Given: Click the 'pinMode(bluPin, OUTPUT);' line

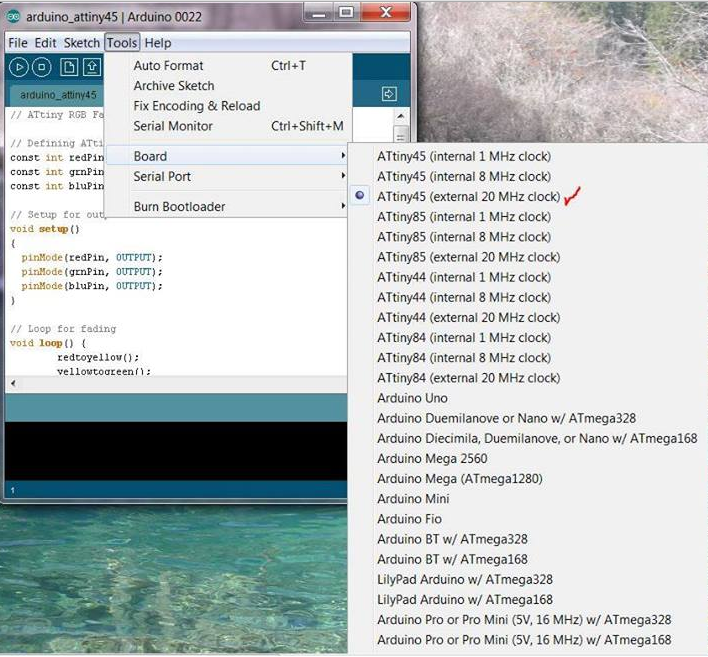Looking at the screenshot, I should pyautogui.click(x=92, y=286).
